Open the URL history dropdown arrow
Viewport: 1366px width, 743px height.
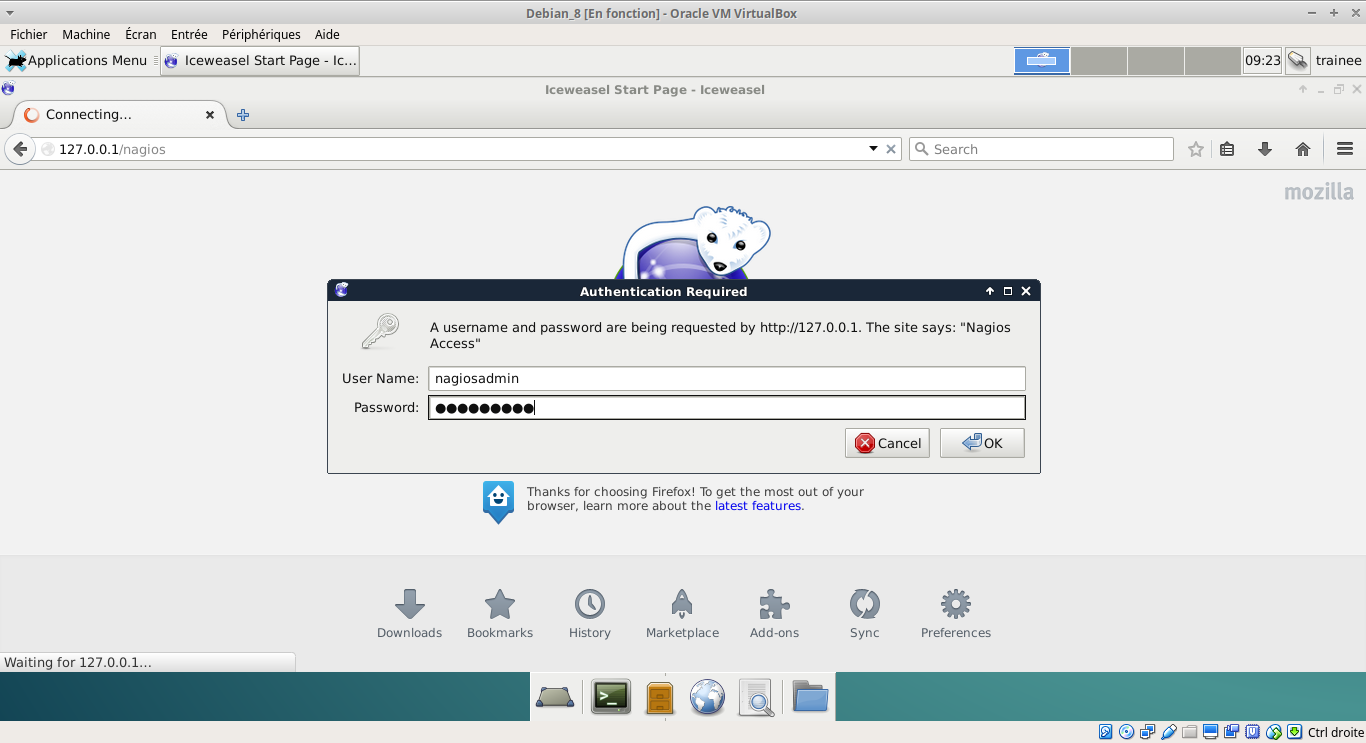coord(873,149)
